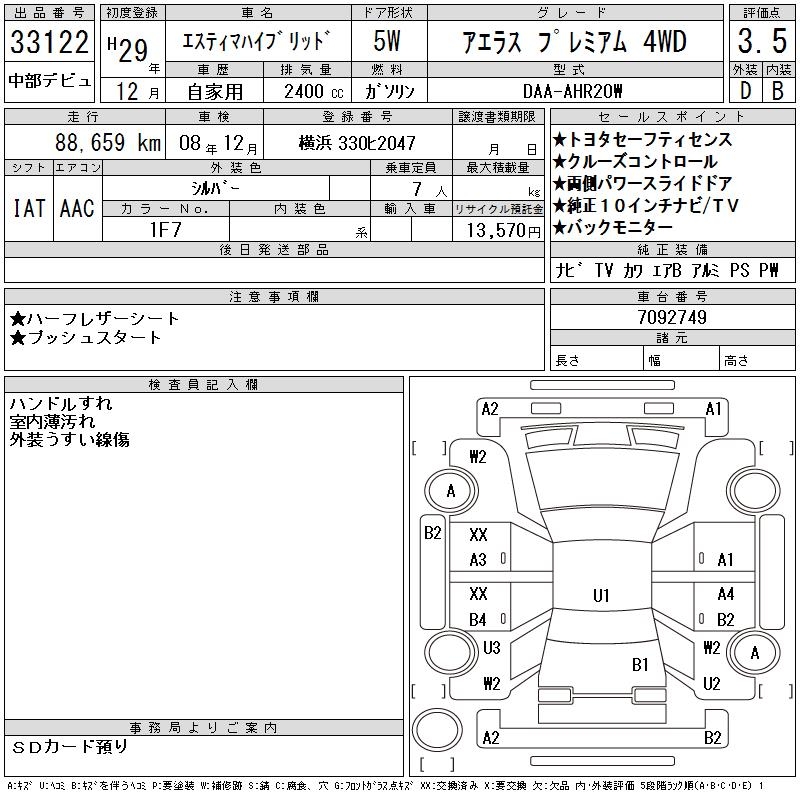Click the recycle deposit amount 13,570
Viewport: 800px width, 800px height.
coord(497,229)
